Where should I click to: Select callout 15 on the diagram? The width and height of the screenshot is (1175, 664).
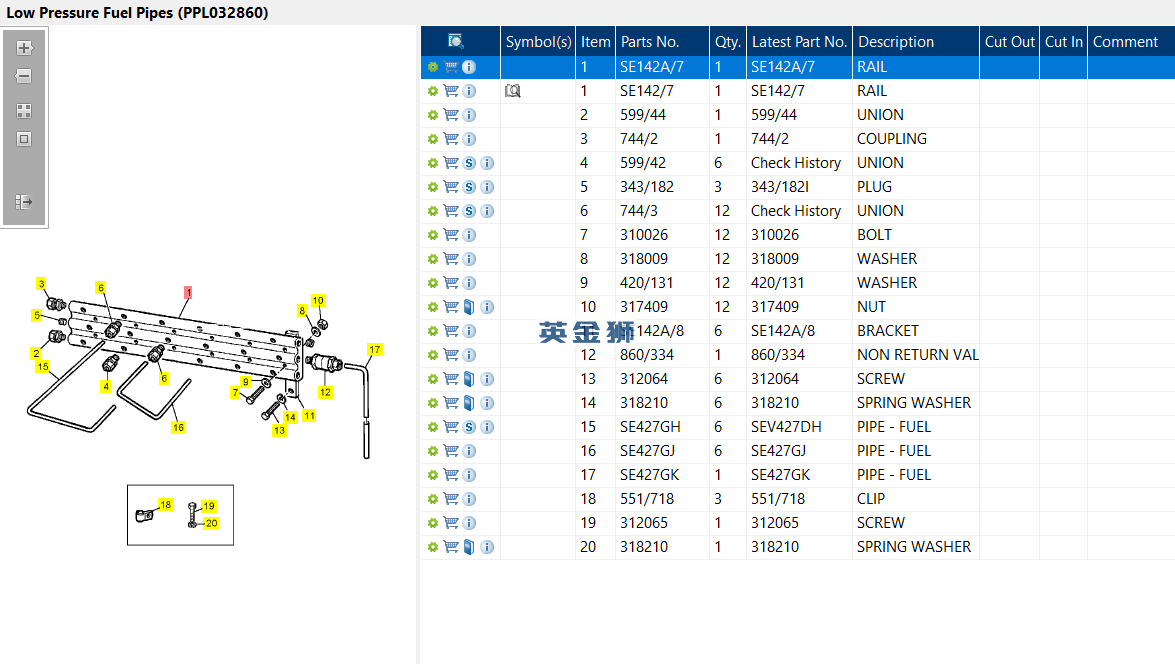(43, 366)
